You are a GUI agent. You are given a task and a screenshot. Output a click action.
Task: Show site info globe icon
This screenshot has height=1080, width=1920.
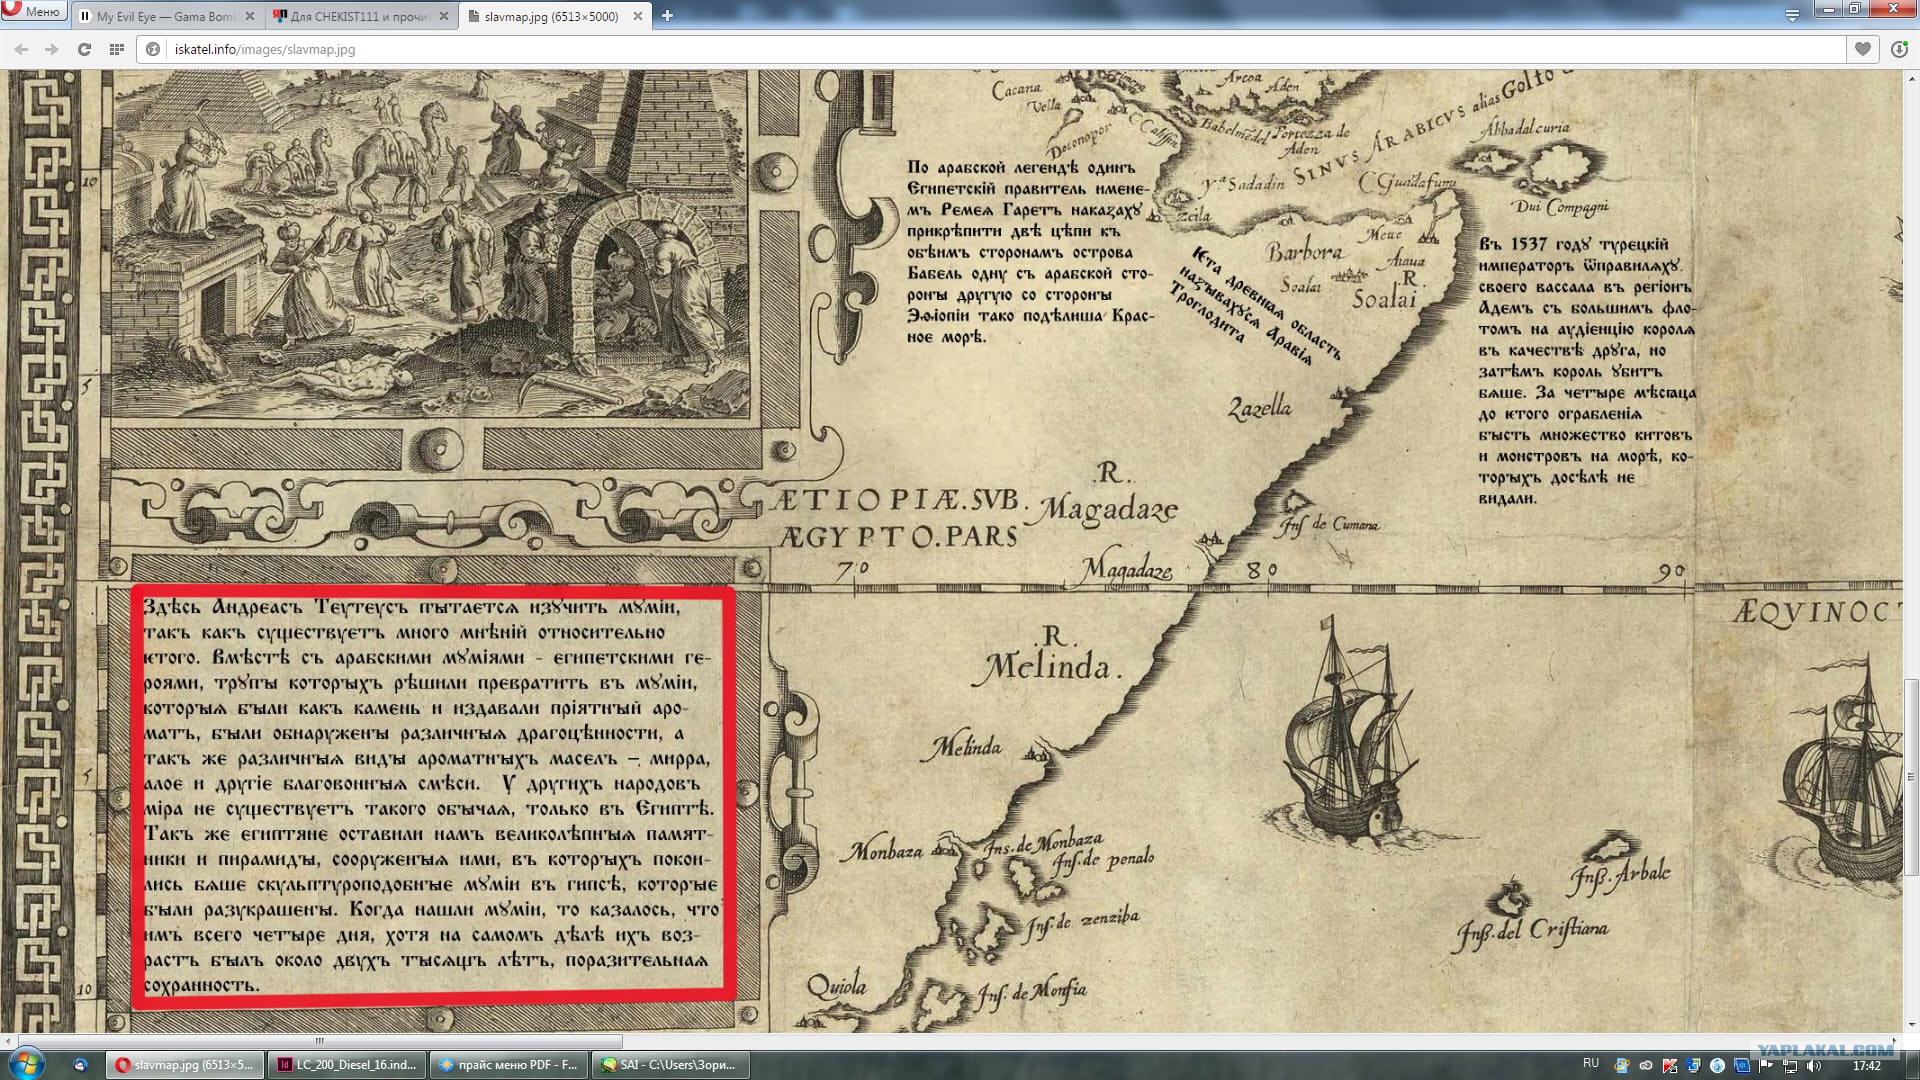(153, 49)
